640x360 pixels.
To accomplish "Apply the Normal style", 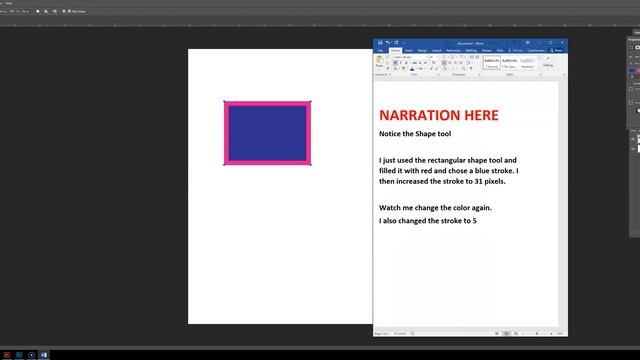I will pyautogui.click(x=492, y=62).
